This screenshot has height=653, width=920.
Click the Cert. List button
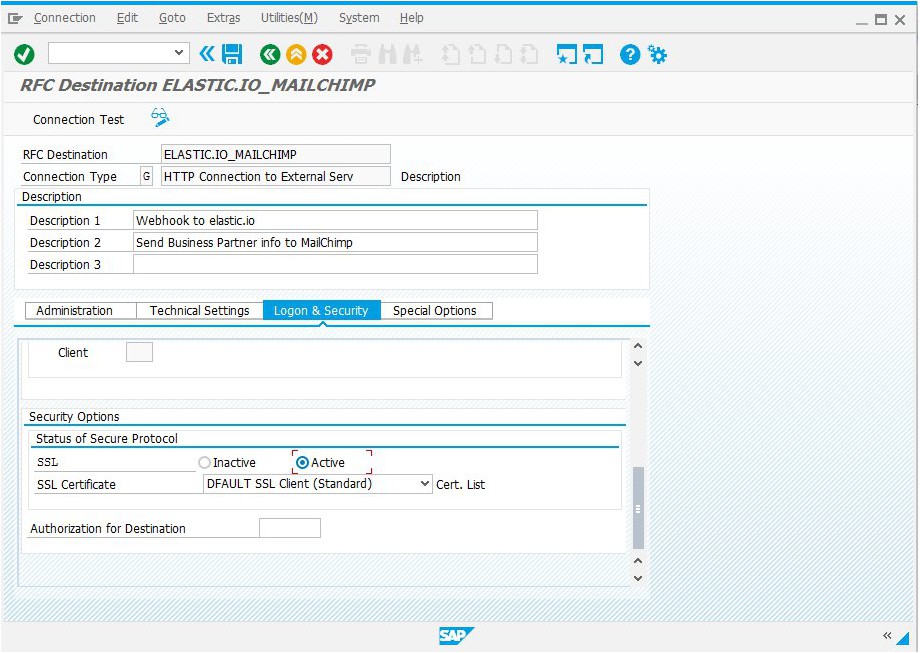[461, 485]
